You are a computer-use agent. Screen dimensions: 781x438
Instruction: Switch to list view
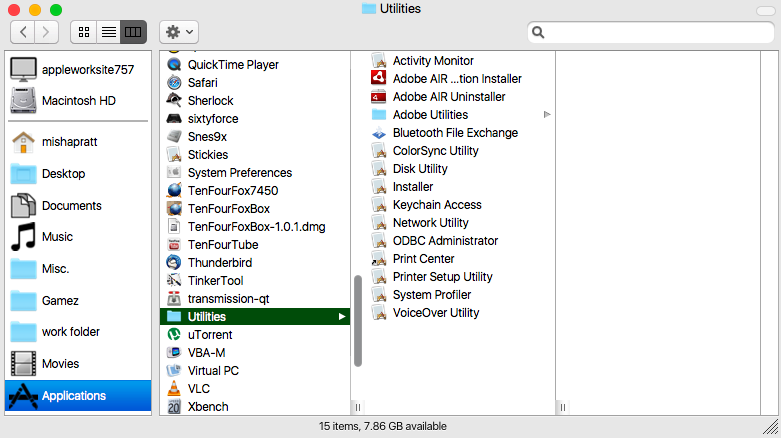pyautogui.click(x=109, y=32)
